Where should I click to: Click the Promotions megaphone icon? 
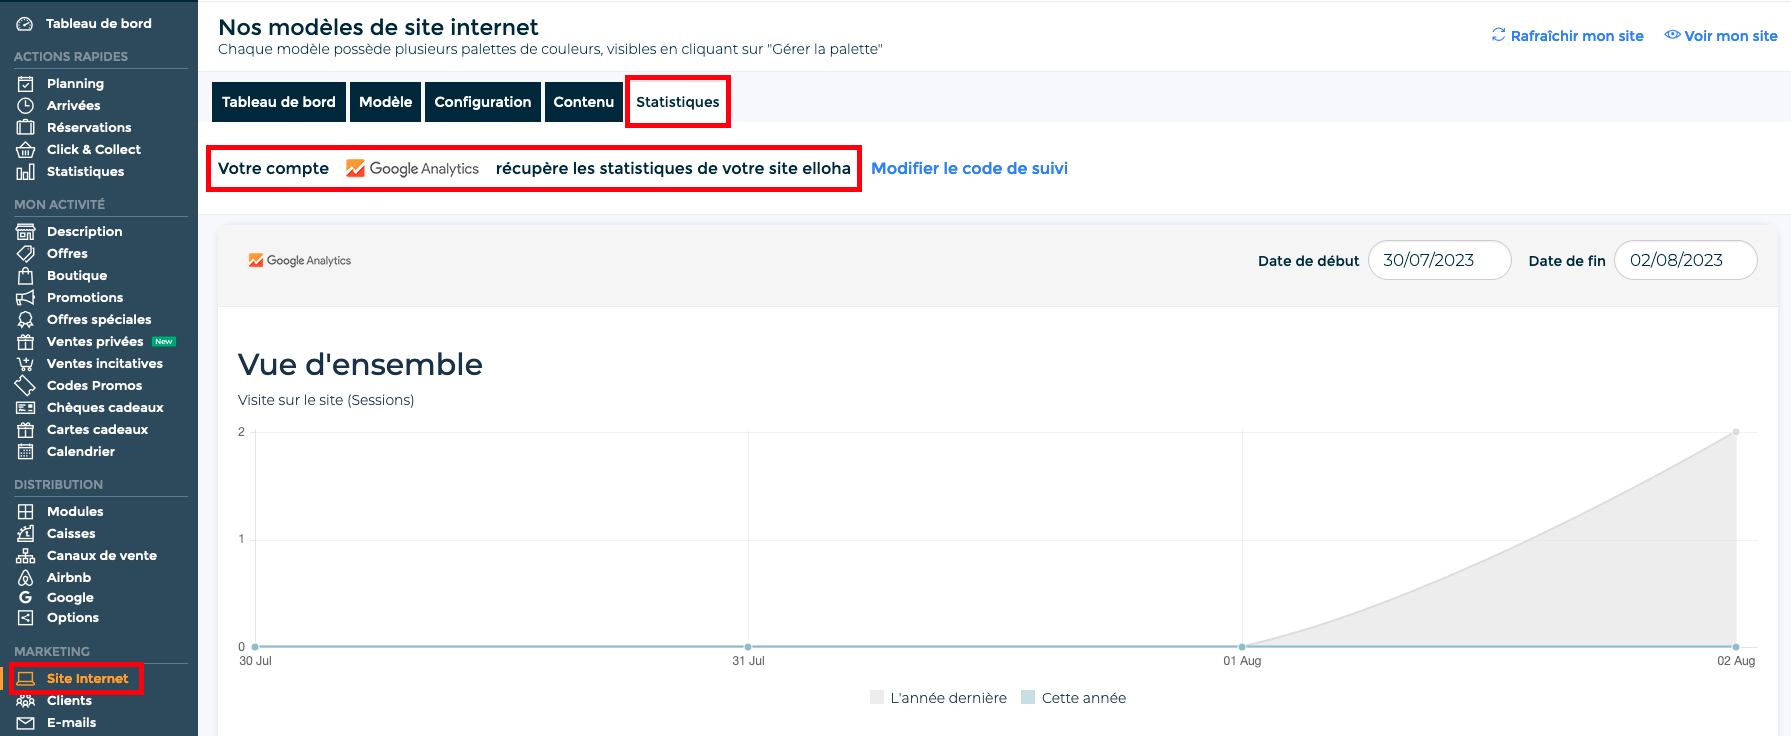(x=25, y=298)
